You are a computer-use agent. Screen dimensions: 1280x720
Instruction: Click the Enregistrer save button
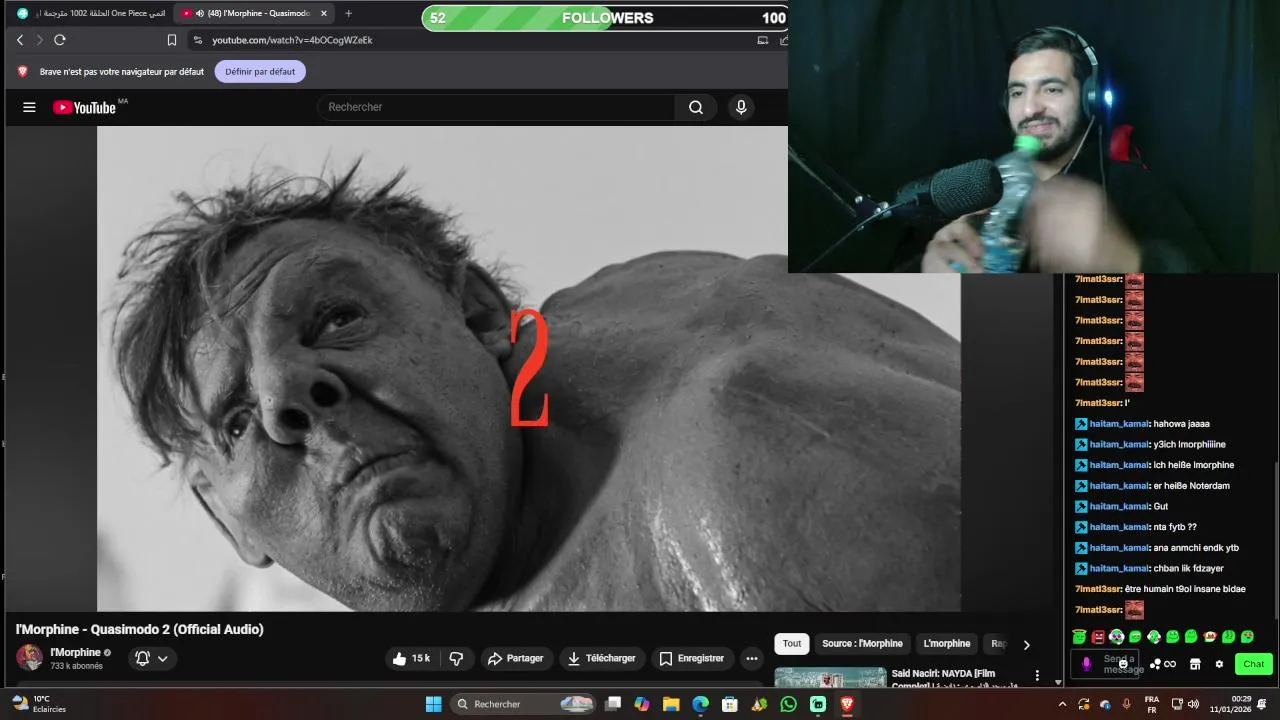pos(691,658)
